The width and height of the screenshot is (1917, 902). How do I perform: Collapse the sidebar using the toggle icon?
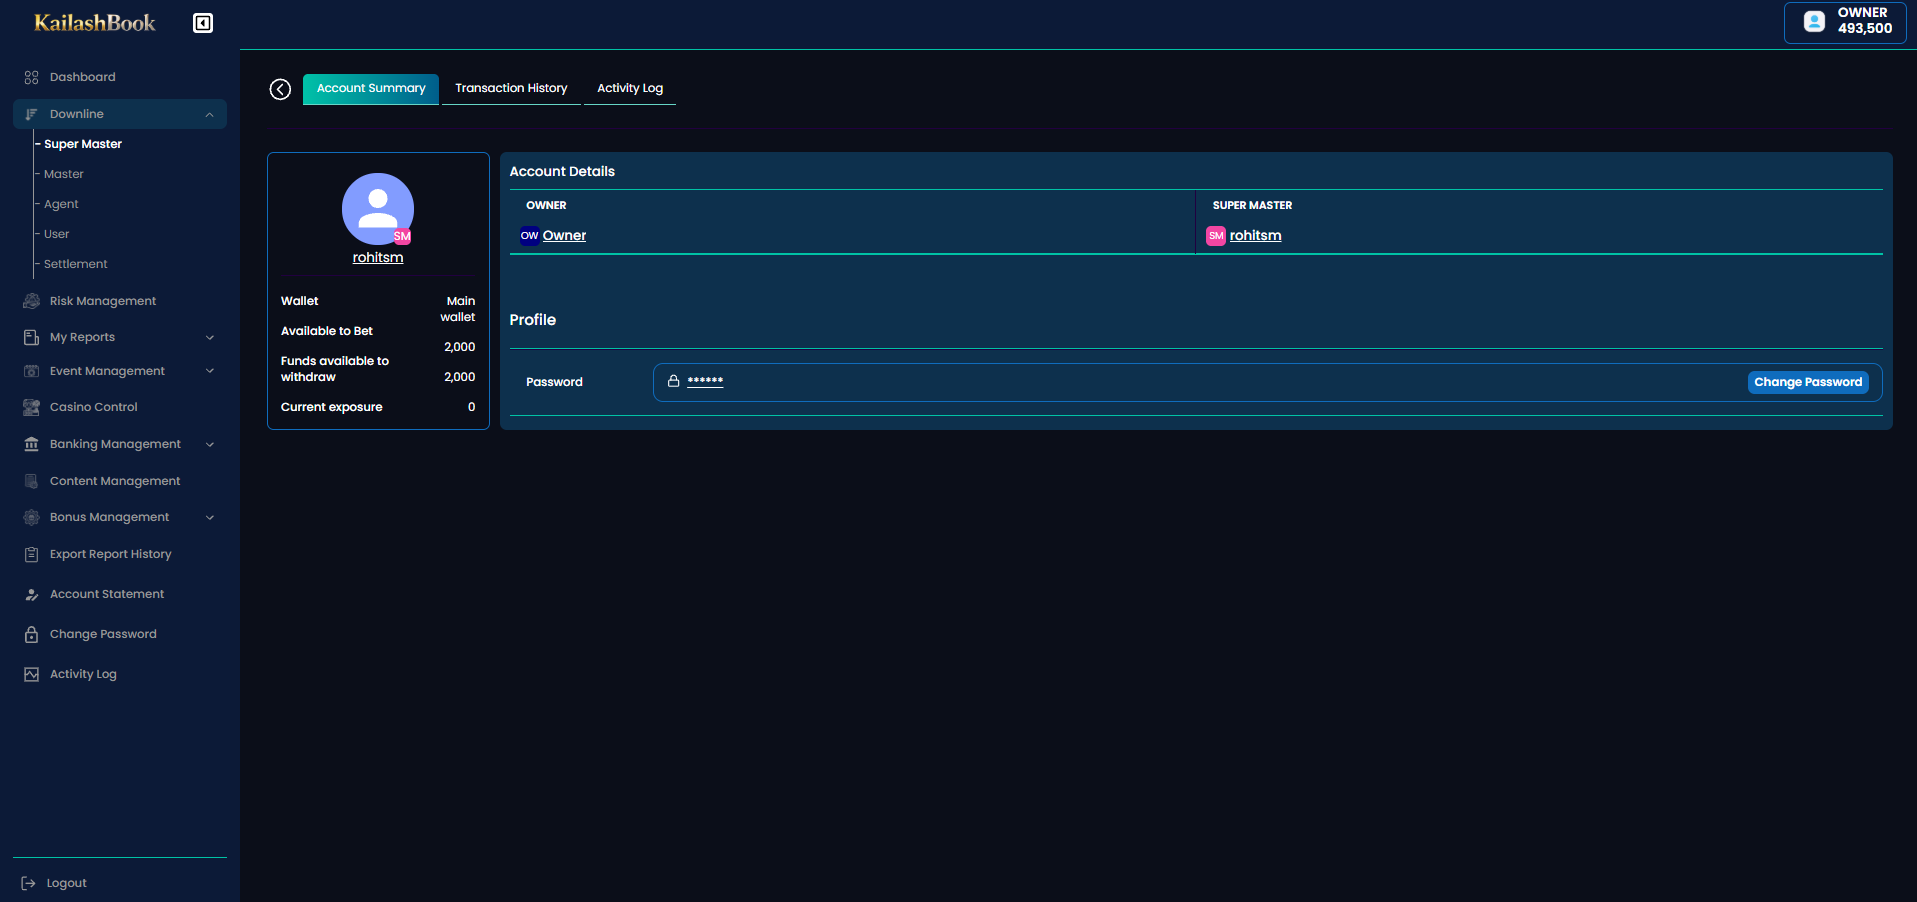coord(203,23)
